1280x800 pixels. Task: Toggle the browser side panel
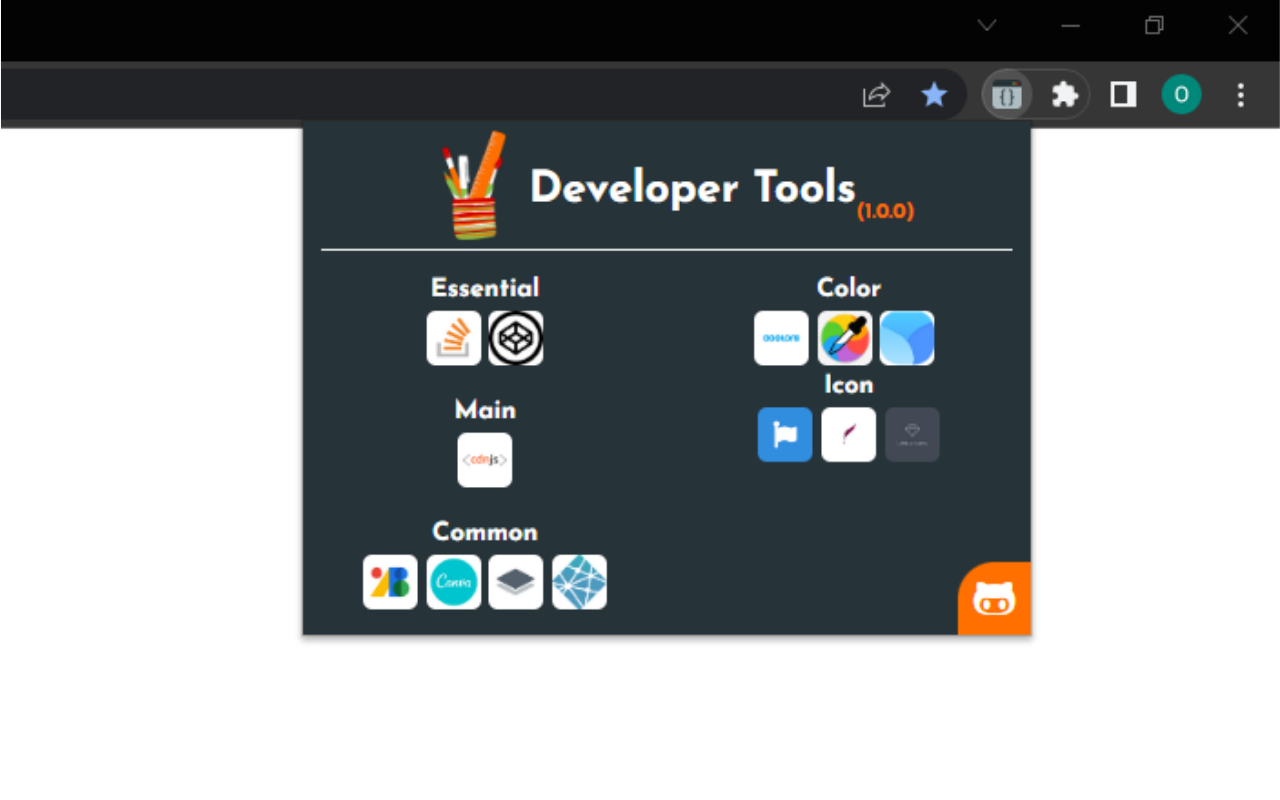[x=1122, y=94]
